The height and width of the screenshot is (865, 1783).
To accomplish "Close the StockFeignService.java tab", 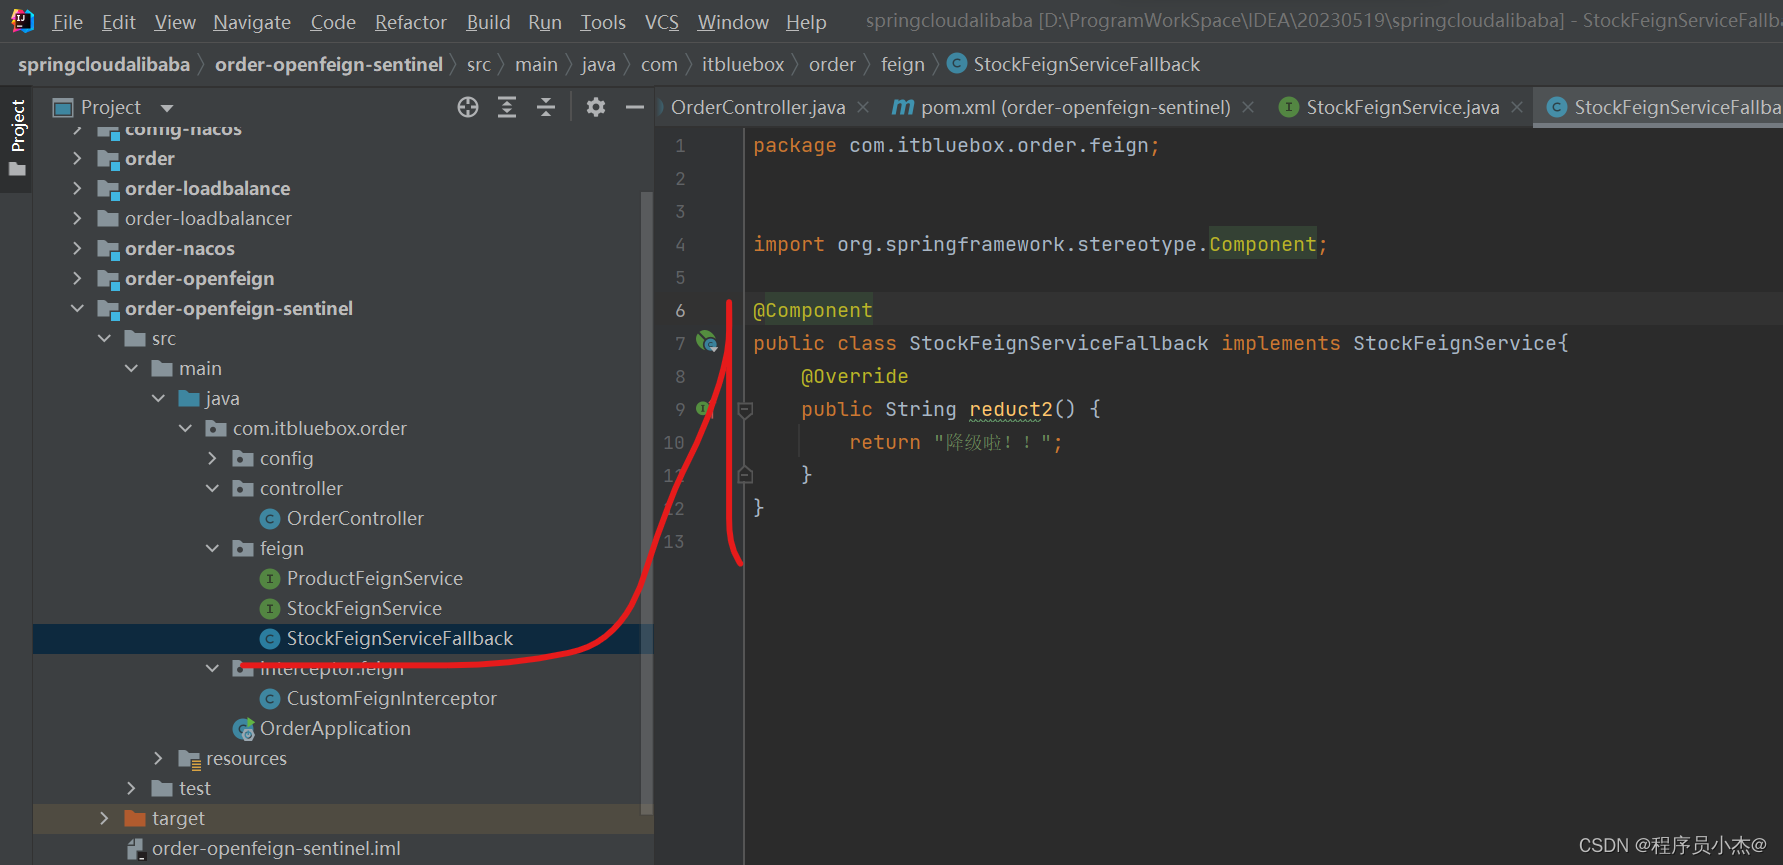I will tap(1517, 107).
